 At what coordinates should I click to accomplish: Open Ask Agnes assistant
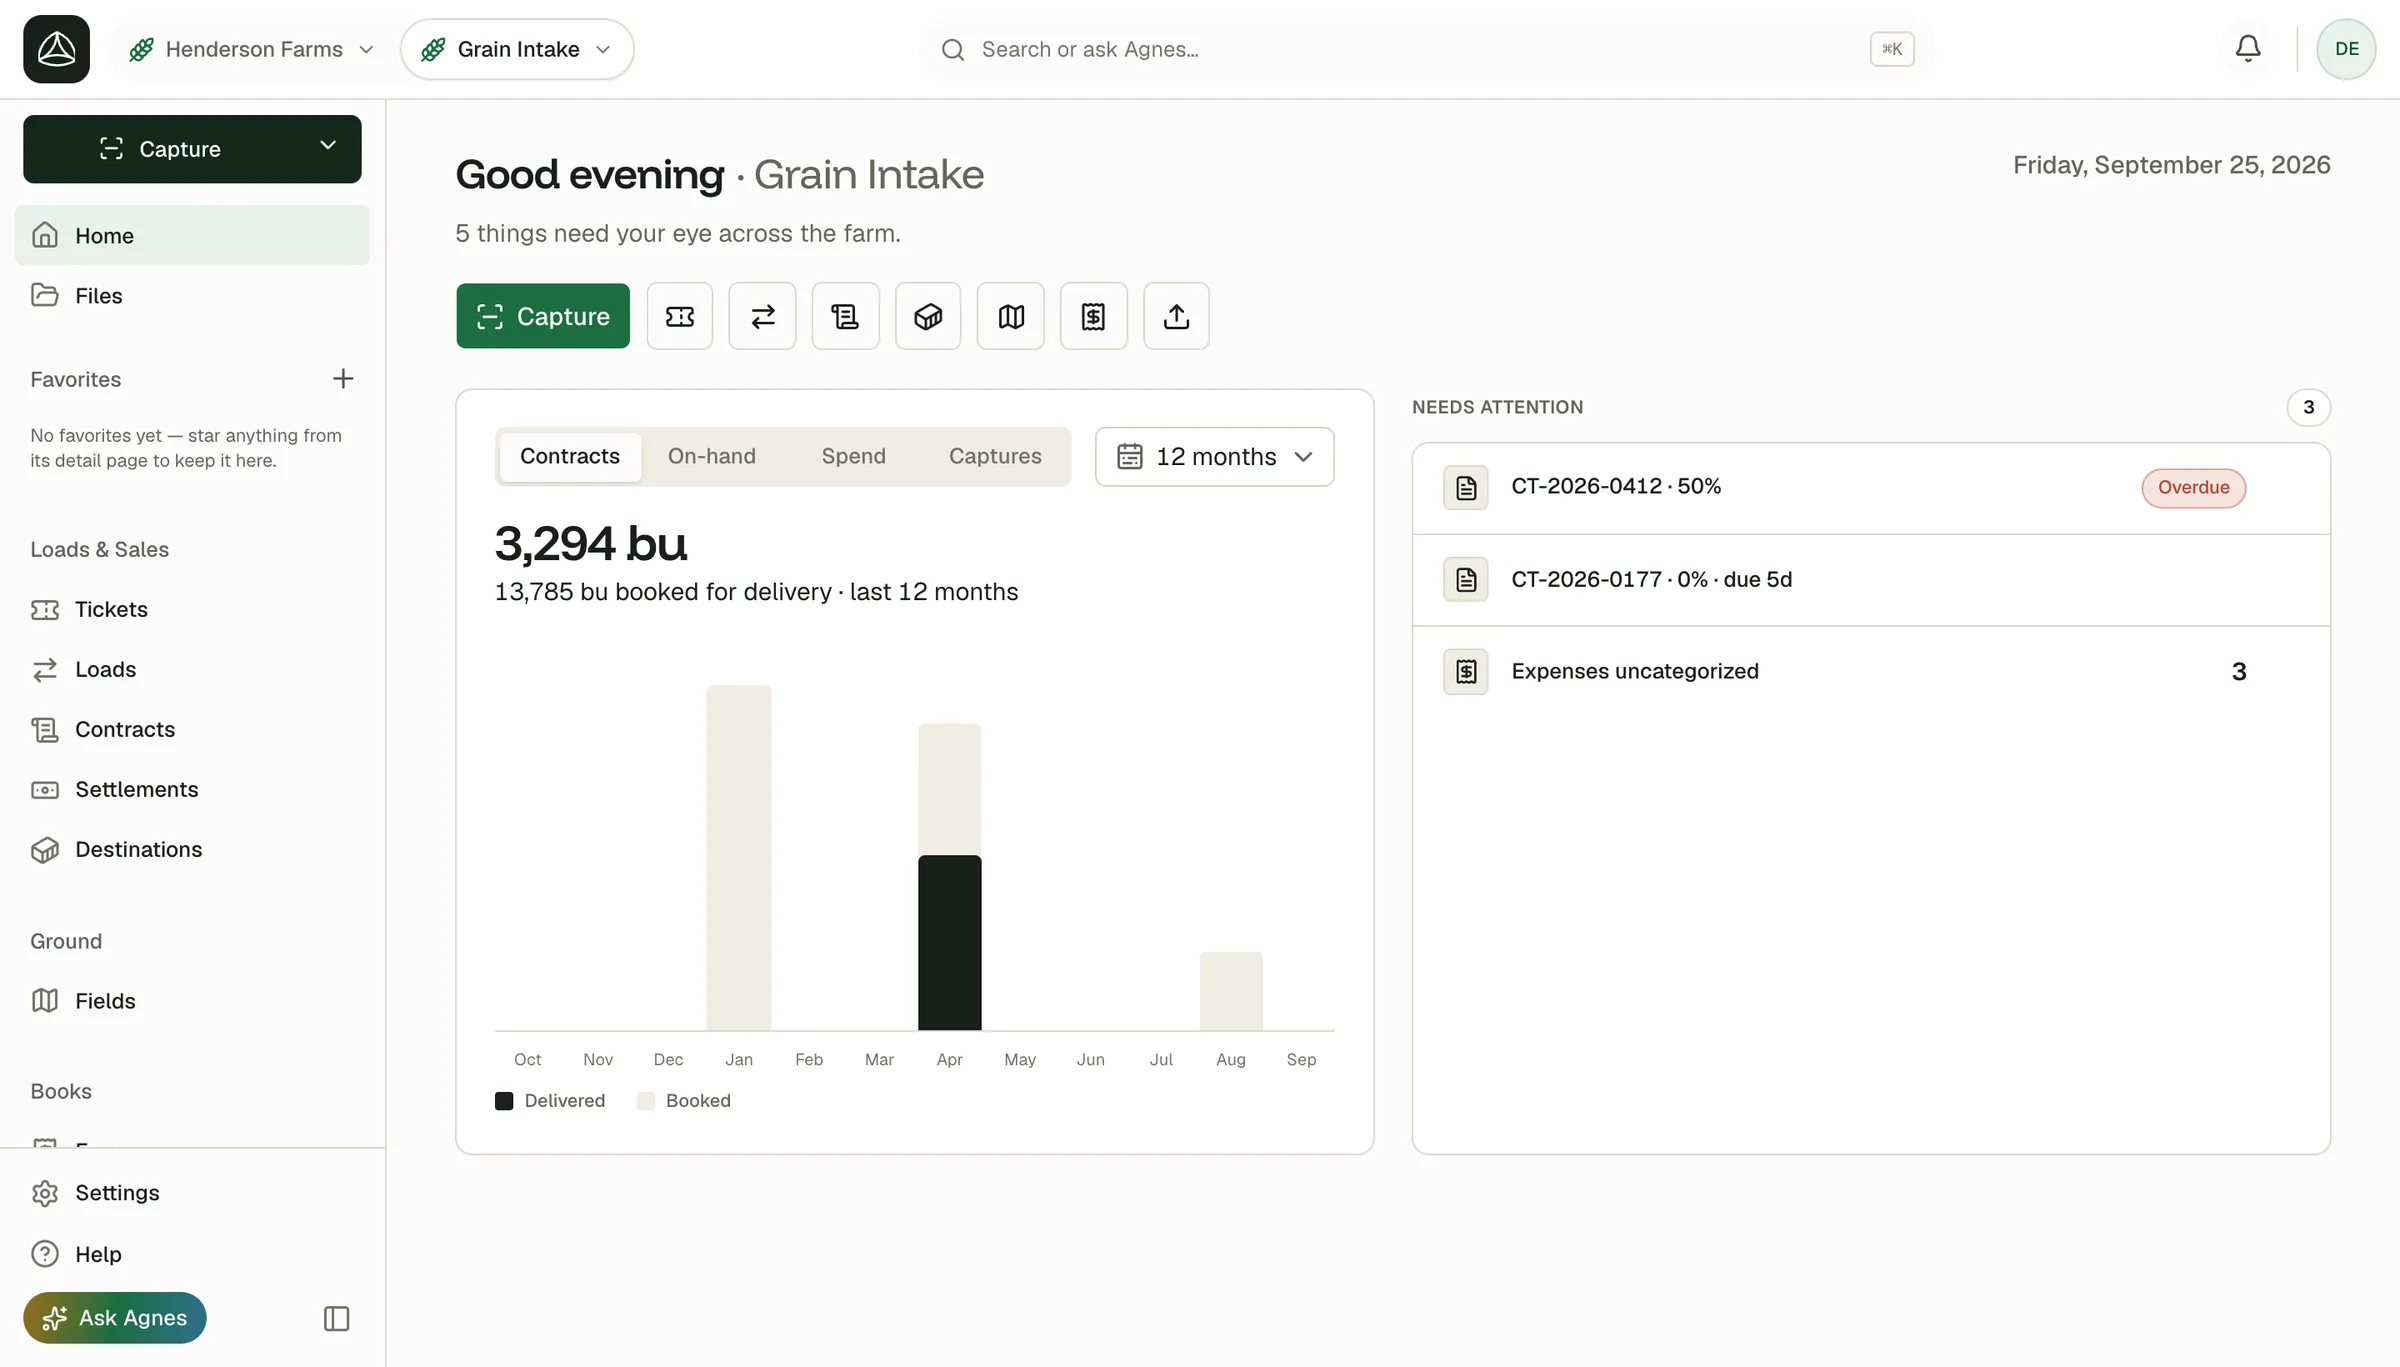[x=115, y=1318]
